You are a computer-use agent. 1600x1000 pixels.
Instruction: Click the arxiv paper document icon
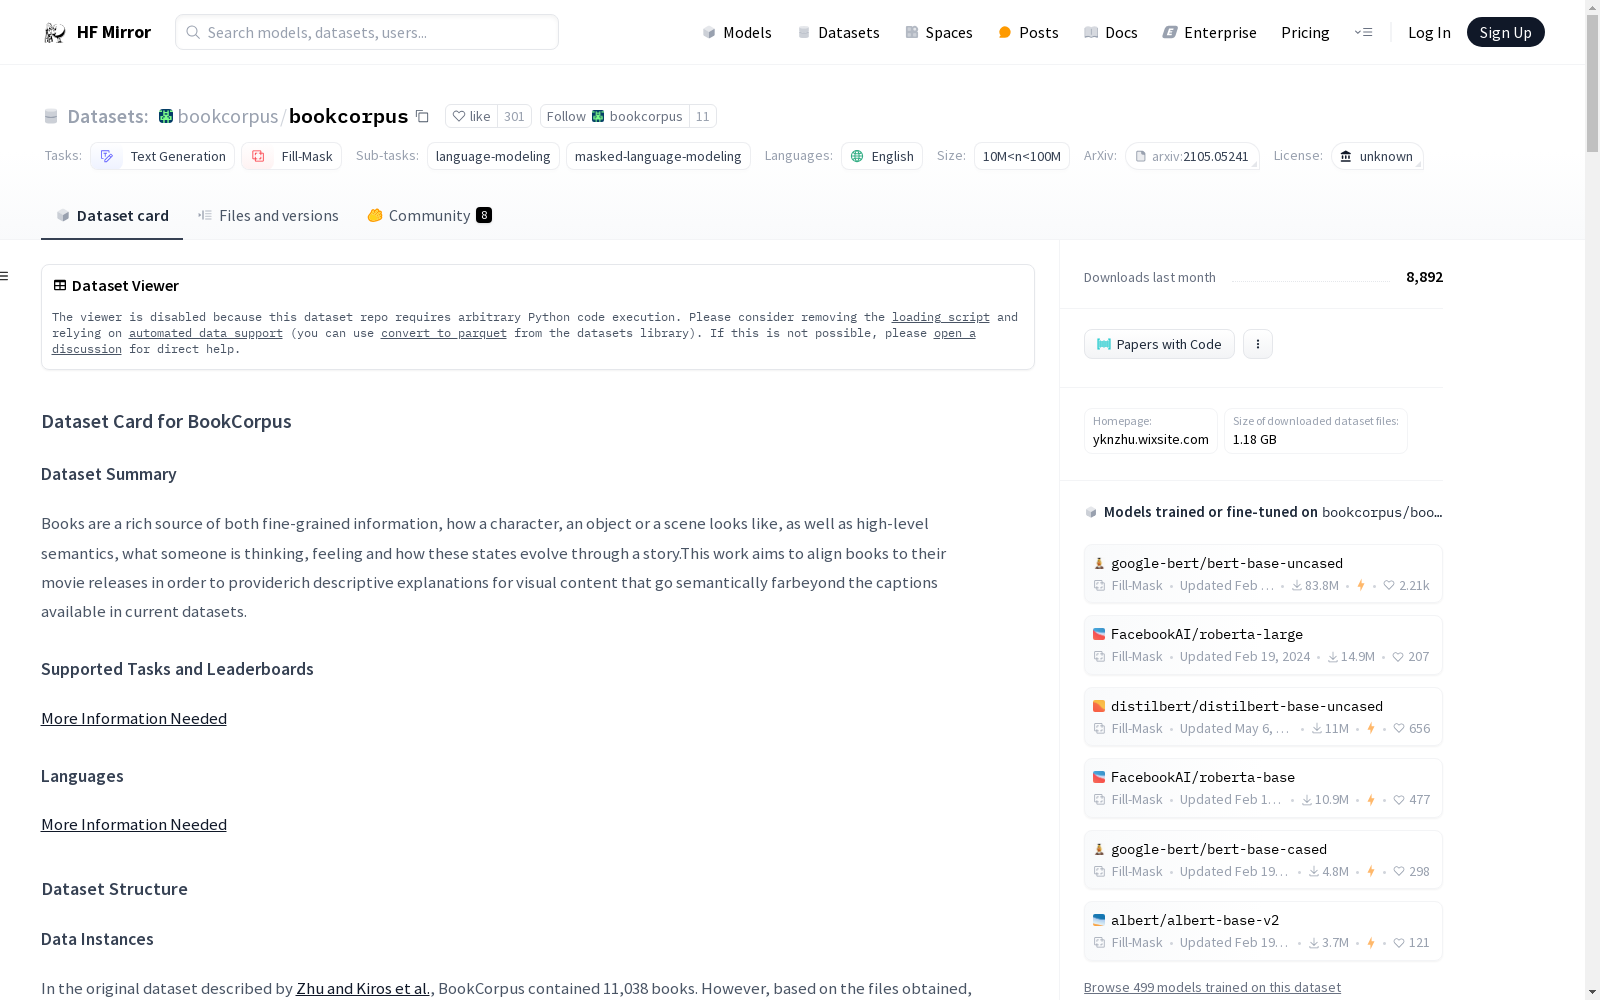coord(1141,156)
